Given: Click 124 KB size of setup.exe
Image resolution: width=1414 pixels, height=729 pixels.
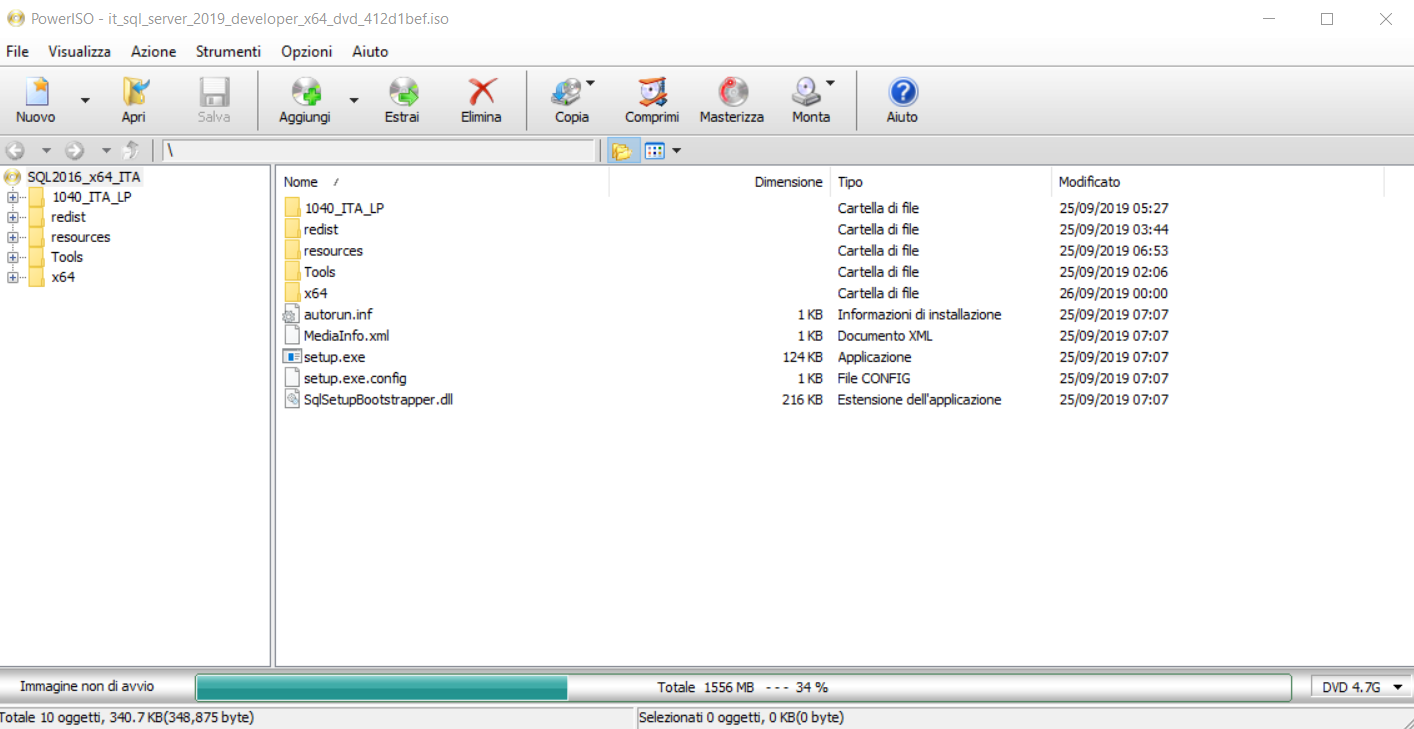Looking at the screenshot, I should point(802,357).
